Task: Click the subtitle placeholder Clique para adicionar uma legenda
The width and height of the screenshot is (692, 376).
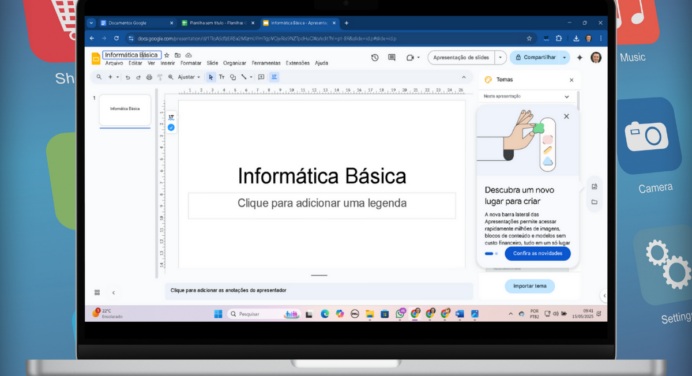Action: click(x=322, y=205)
